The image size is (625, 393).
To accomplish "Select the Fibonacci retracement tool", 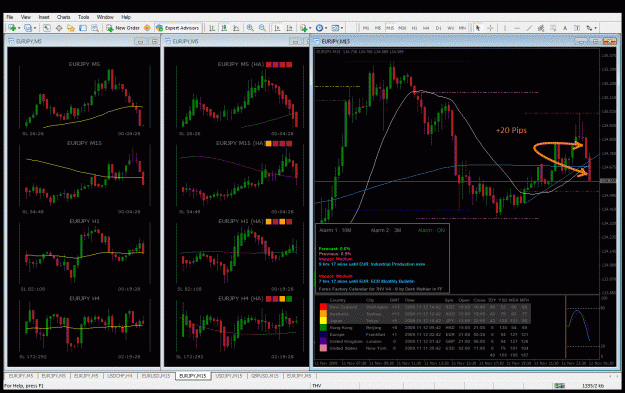I will tap(553, 28).
